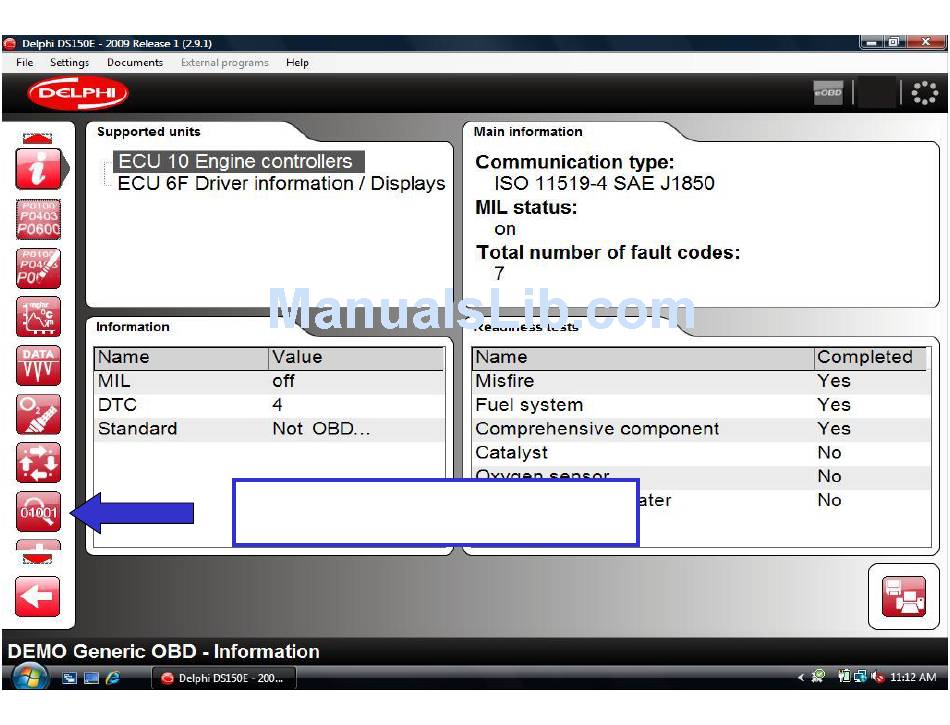Click the 'off' value for MIL
The height and width of the screenshot is (725, 950).
pyautogui.click(x=284, y=381)
